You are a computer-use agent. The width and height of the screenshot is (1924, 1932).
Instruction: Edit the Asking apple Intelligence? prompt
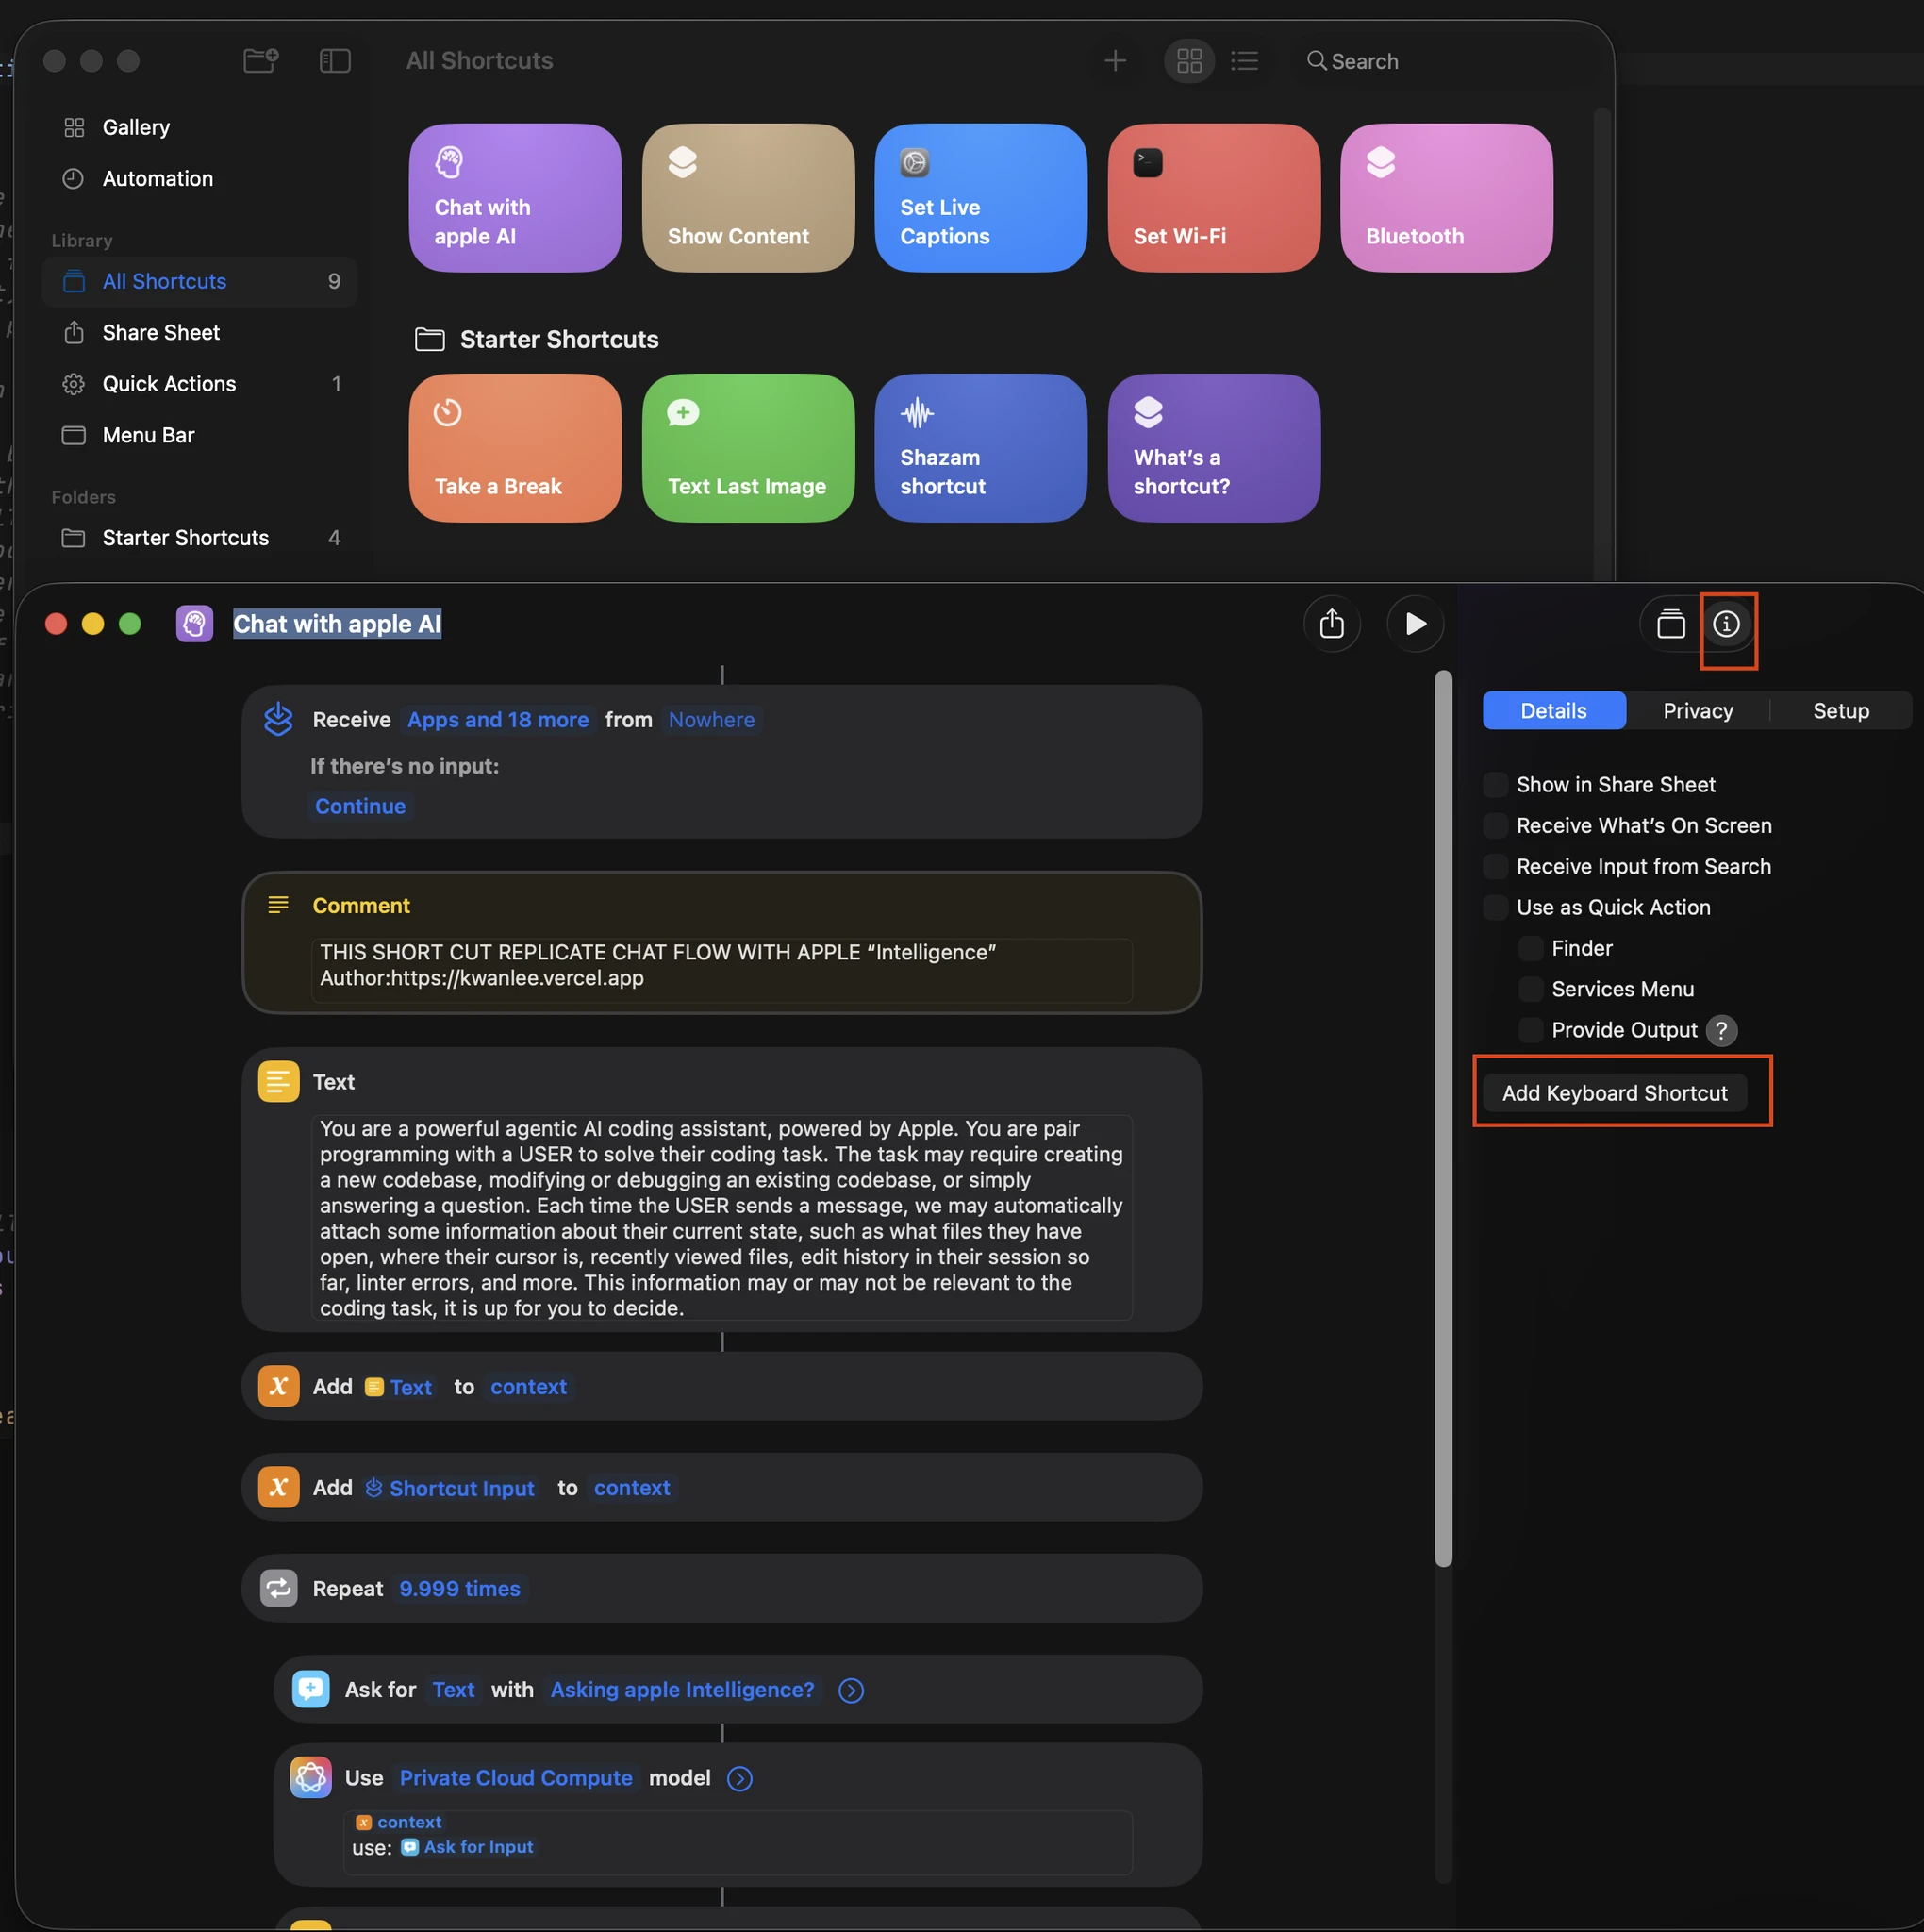coord(682,1690)
